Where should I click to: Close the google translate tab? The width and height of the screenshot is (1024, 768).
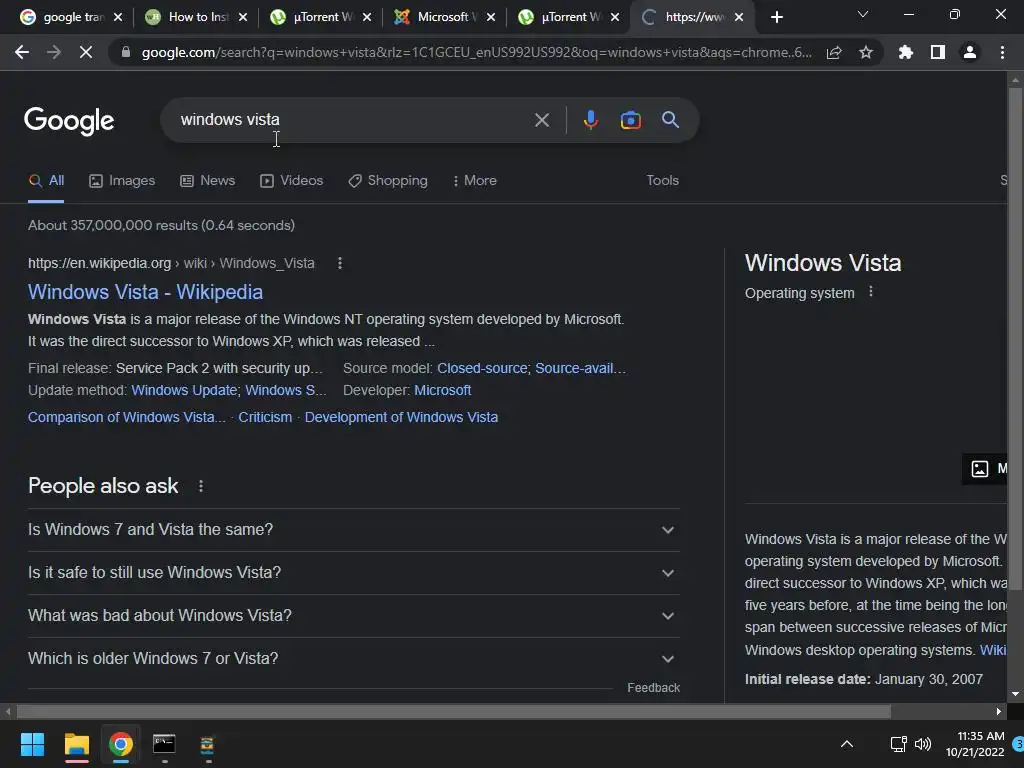118,18
